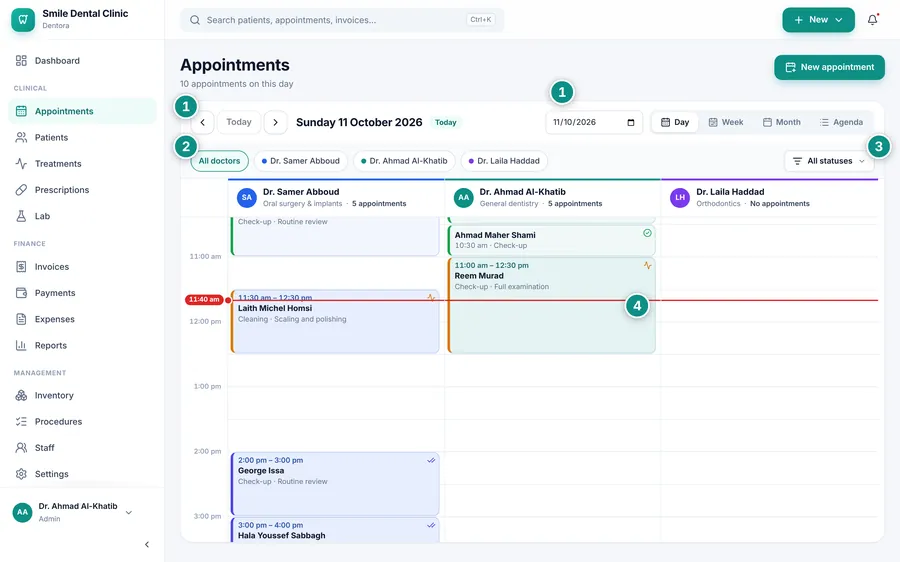Click the Appointments calendar icon in sidebar
The image size is (900, 562).
pos(21,111)
